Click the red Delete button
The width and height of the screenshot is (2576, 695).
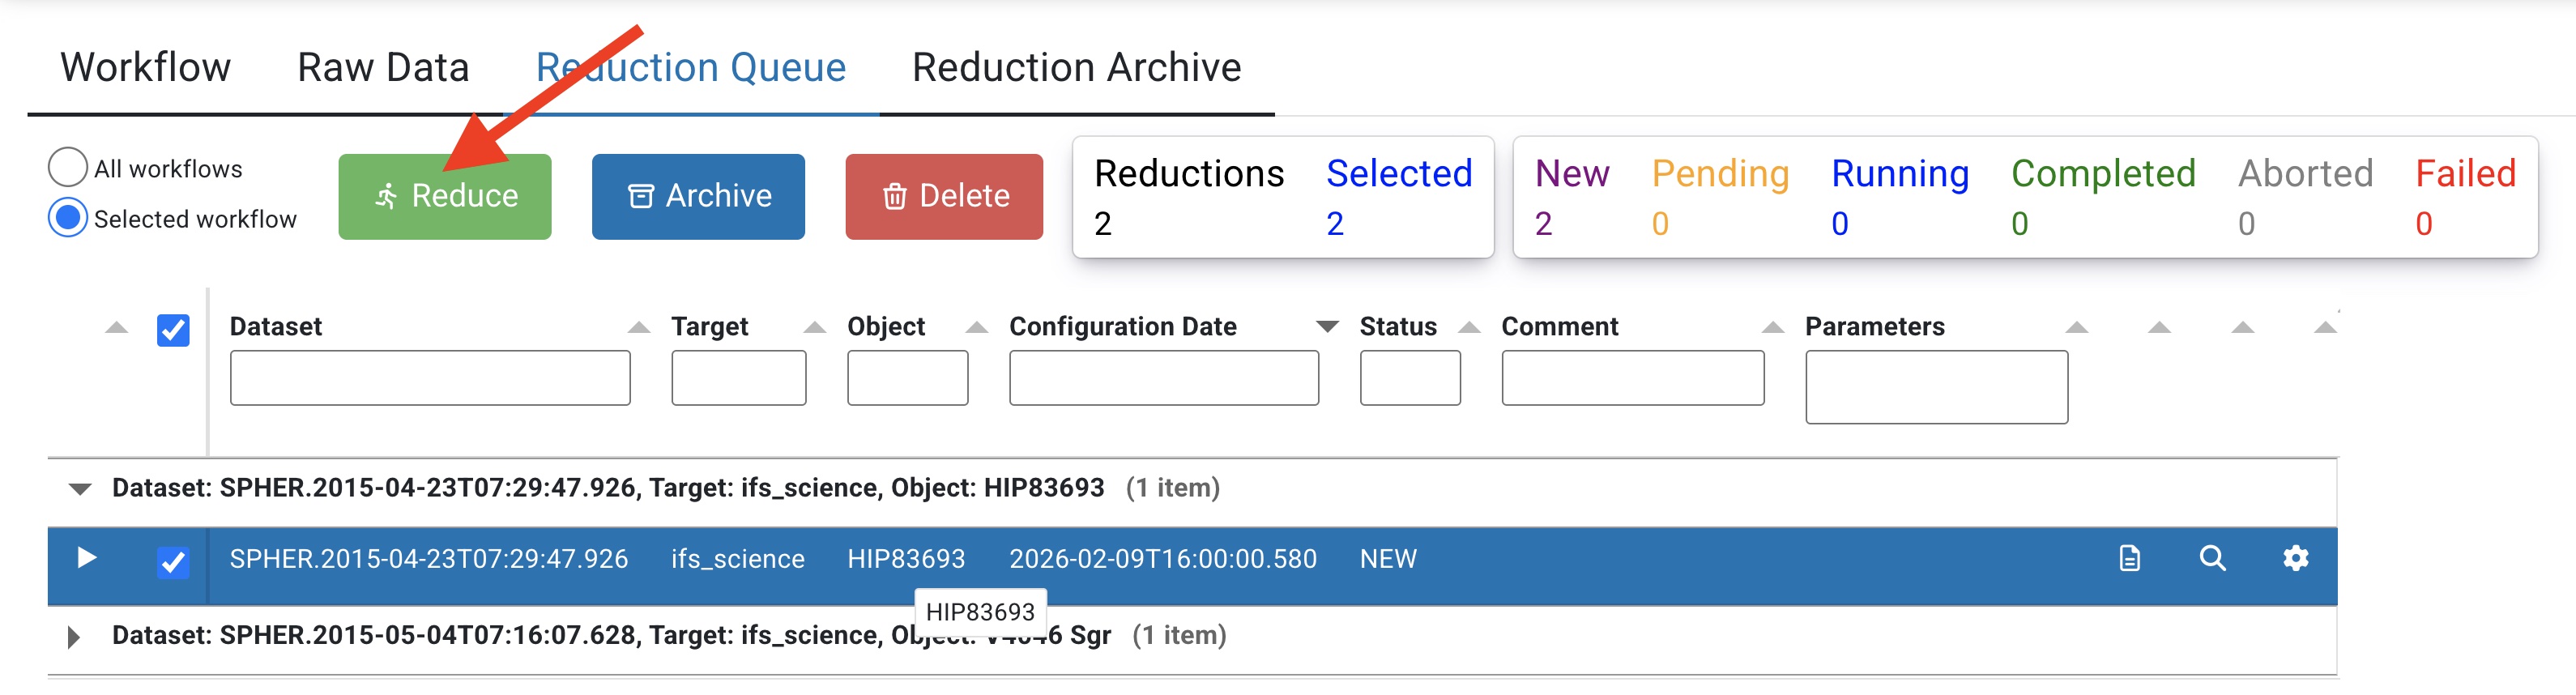tap(944, 196)
